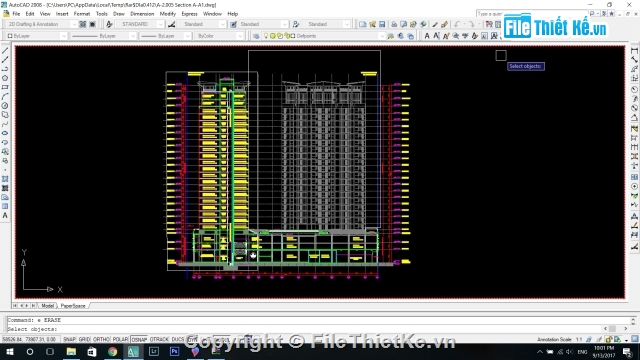Screen dimensions: 640x360
Task: Select the Multiline Text tool in draw toolbar
Action: tap(5, 216)
